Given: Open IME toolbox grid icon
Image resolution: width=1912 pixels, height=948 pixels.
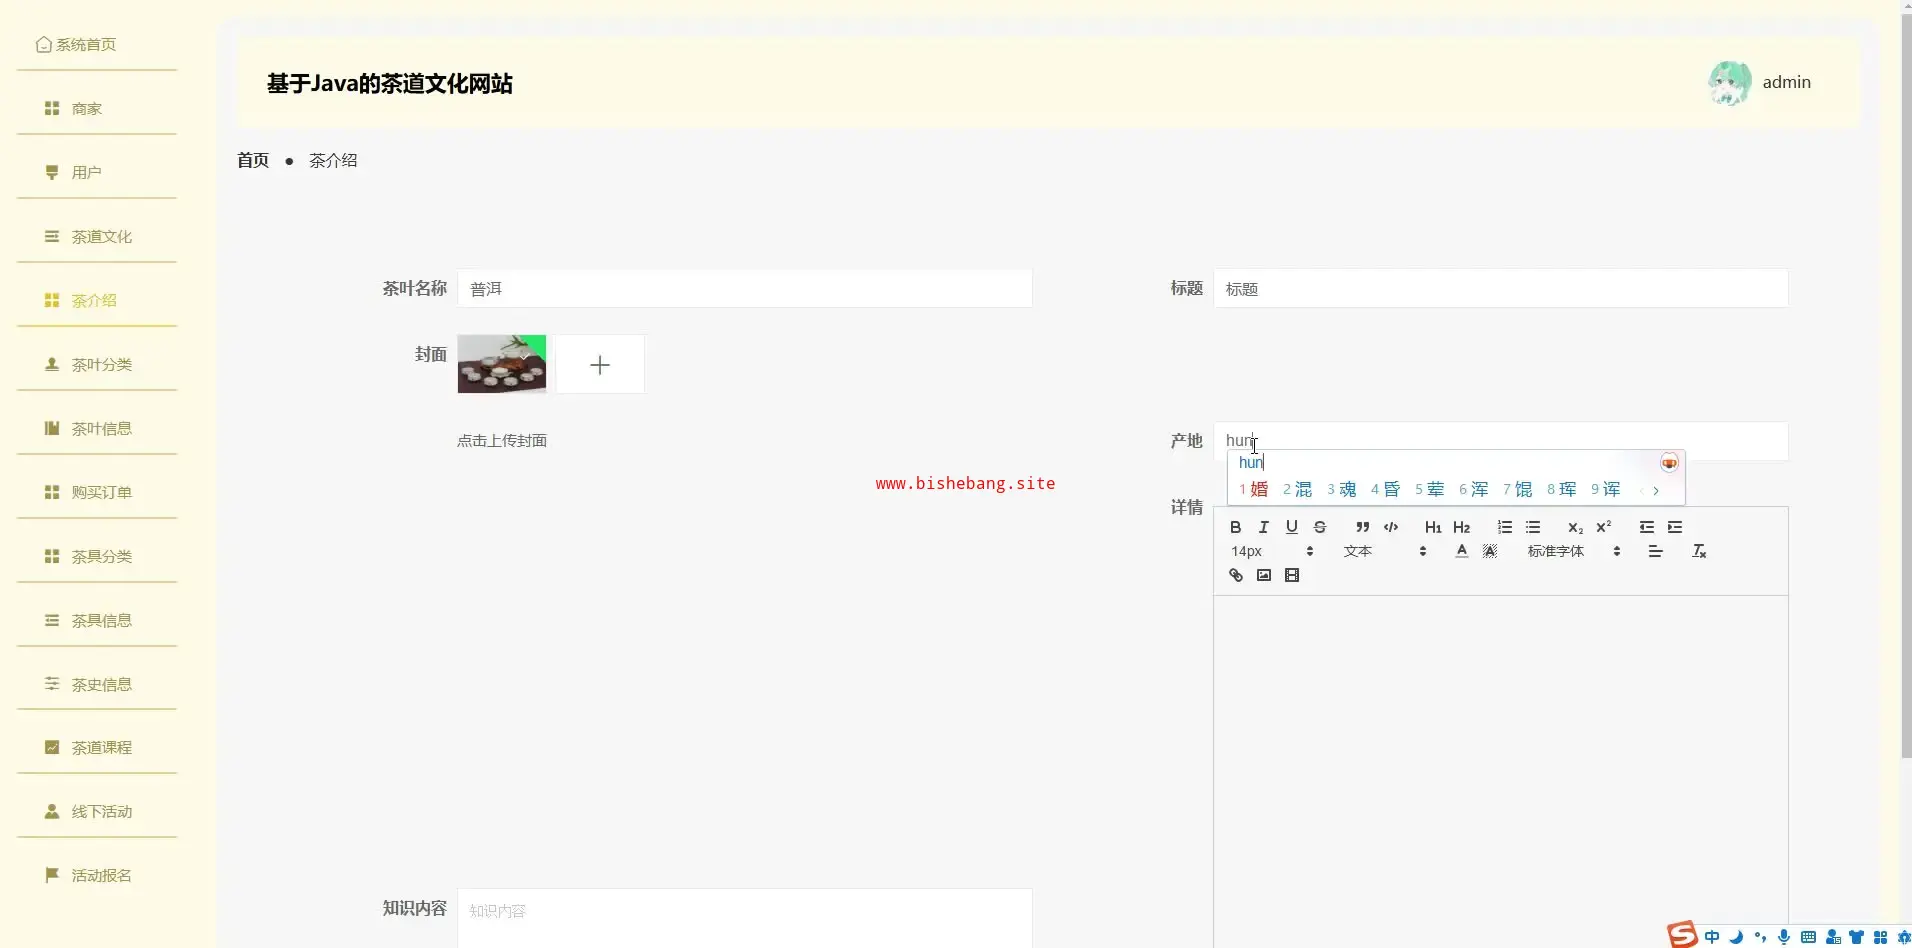Looking at the screenshot, I should tap(1880, 937).
